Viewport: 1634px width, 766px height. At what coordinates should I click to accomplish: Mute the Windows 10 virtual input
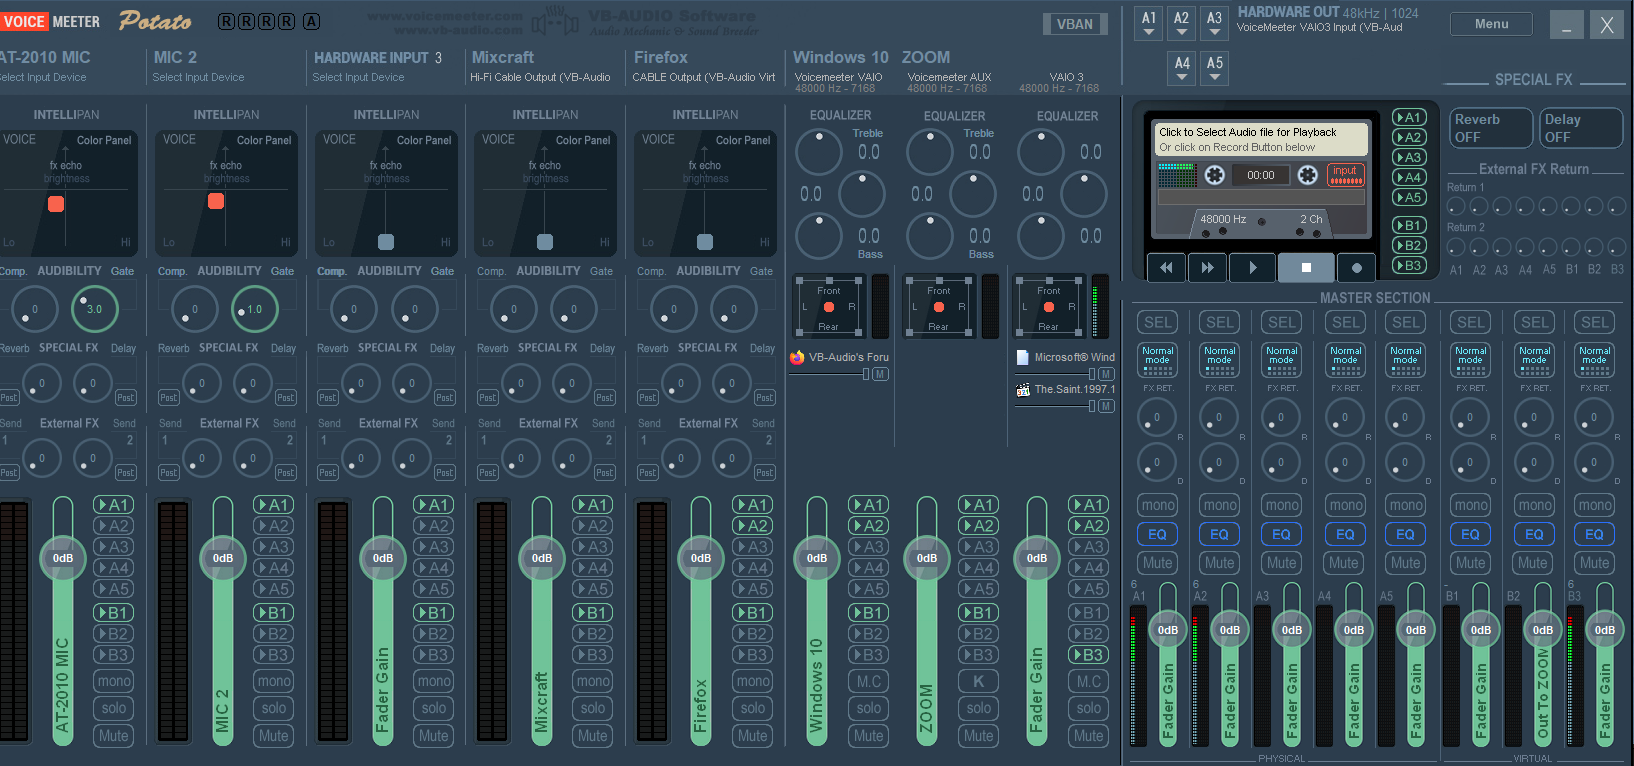click(869, 735)
